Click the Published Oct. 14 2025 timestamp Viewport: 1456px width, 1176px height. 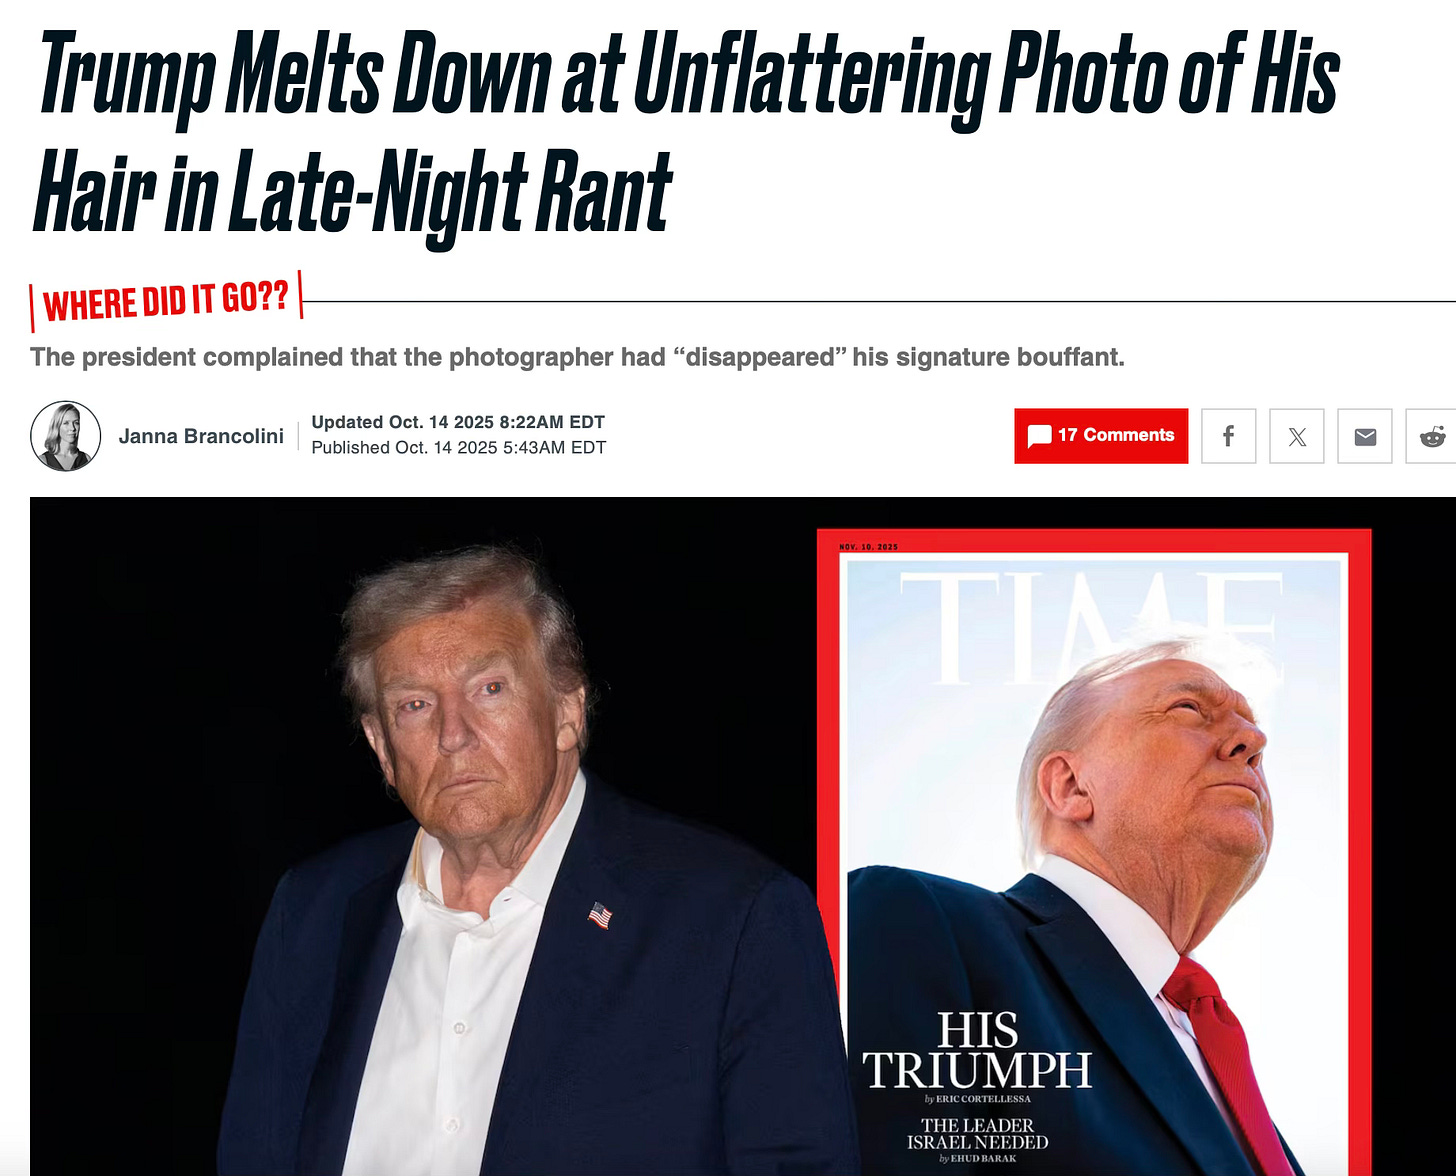[x=459, y=447]
